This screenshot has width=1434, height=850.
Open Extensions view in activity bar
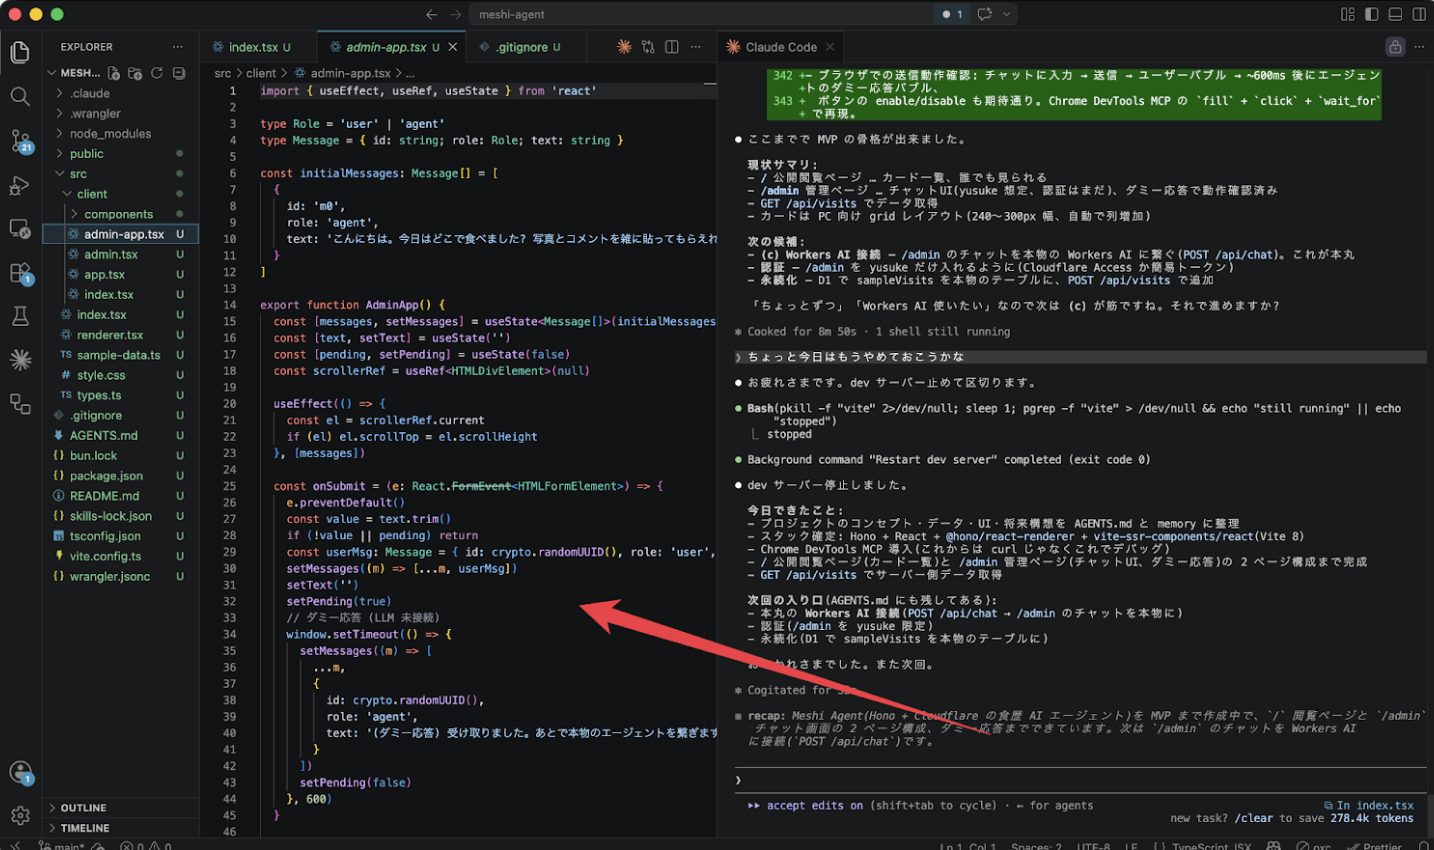tap(20, 273)
